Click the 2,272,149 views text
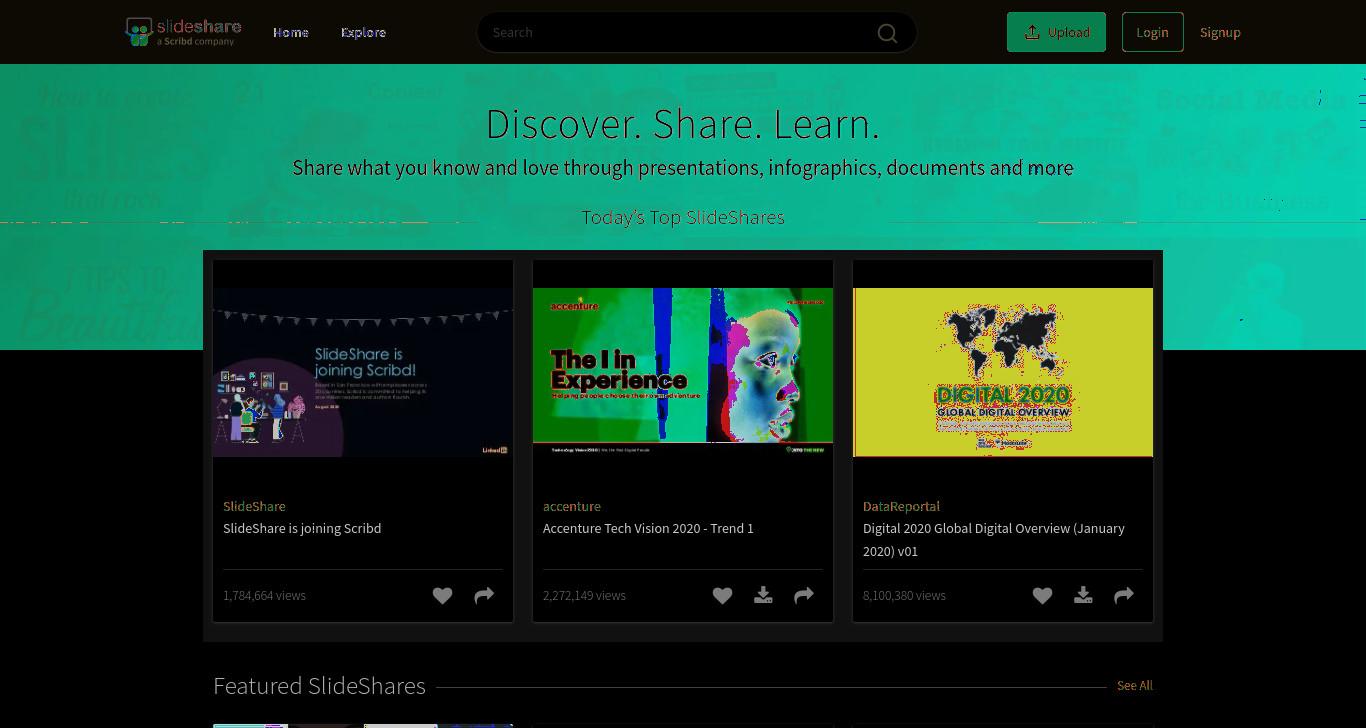 (x=584, y=595)
